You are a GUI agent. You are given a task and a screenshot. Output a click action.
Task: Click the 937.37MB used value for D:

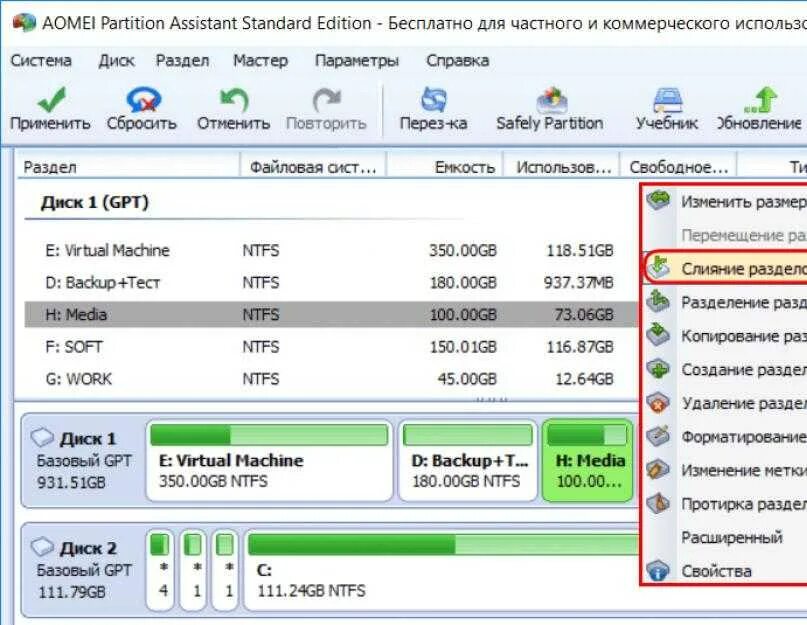[578, 283]
